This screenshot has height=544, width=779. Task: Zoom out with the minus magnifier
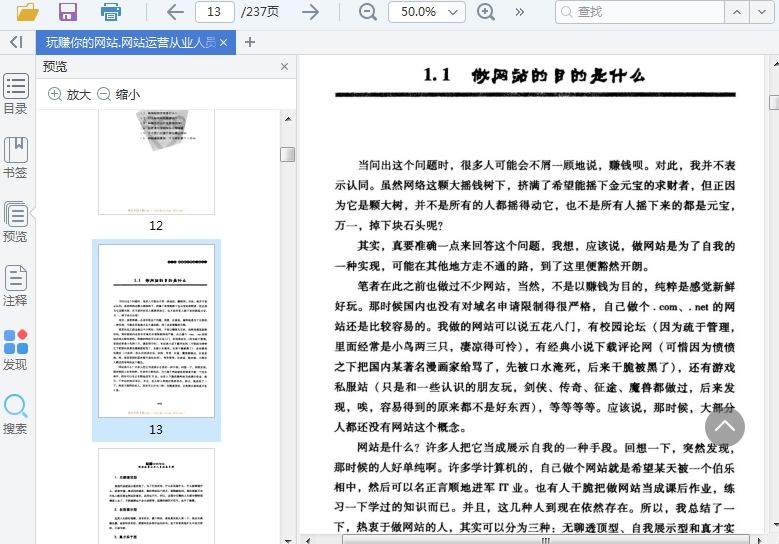tap(368, 11)
